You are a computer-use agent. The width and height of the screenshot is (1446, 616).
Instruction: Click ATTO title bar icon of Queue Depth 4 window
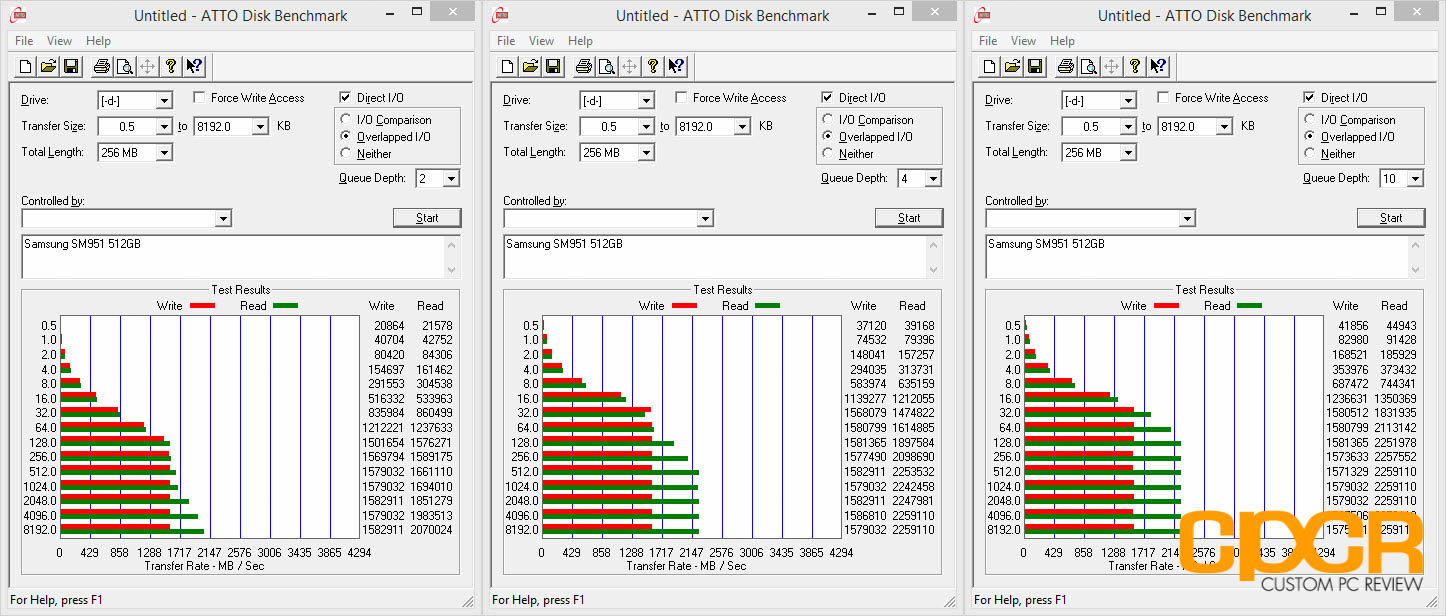point(500,15)
